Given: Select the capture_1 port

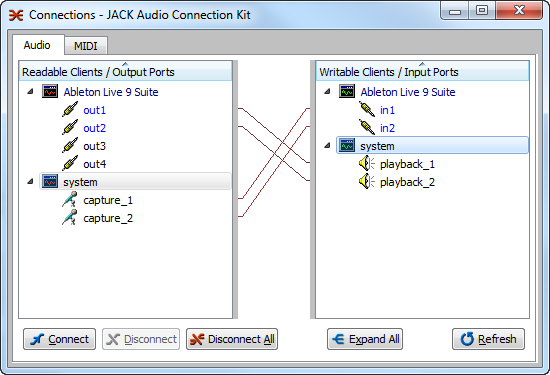Looking at the screenshot, I should point(108,200).
